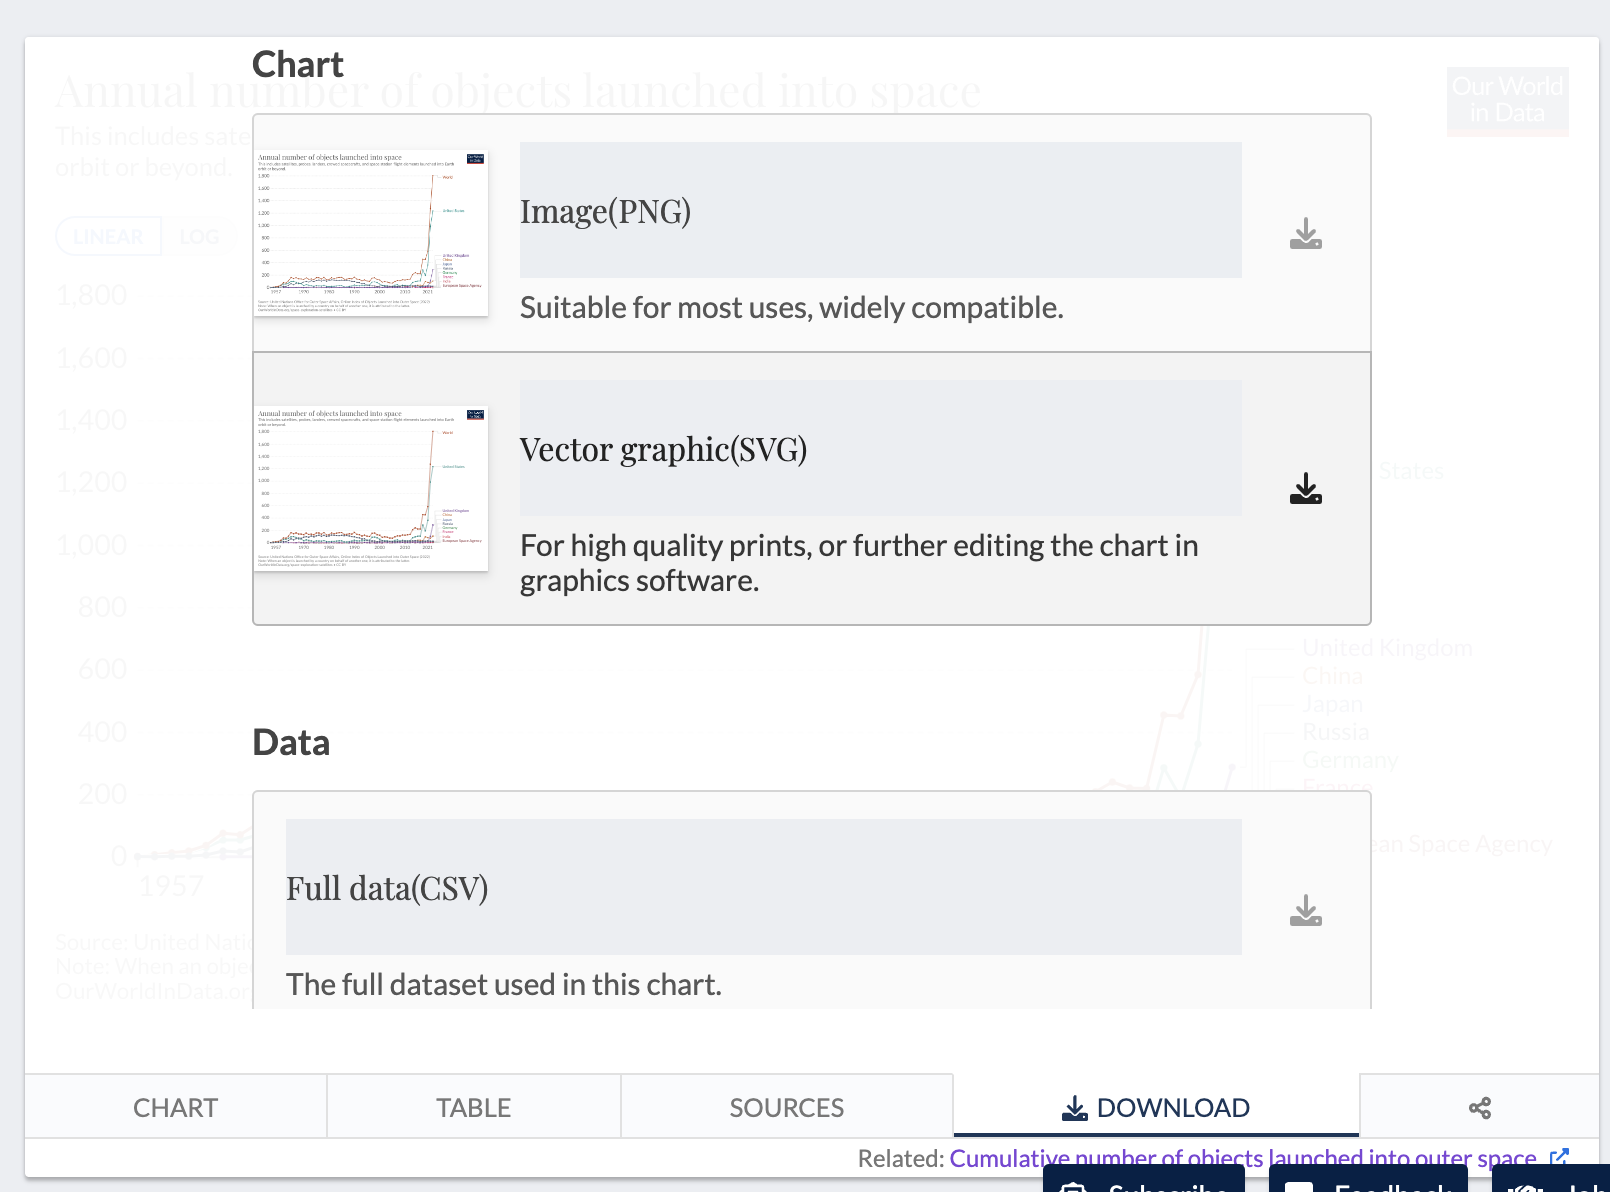Select the LINEAR scale option
1610x1192 pixels.
[108, 236]
